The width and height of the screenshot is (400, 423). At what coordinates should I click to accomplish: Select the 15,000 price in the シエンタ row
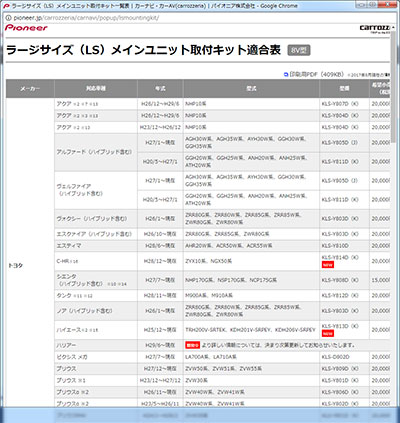[380, 280]
